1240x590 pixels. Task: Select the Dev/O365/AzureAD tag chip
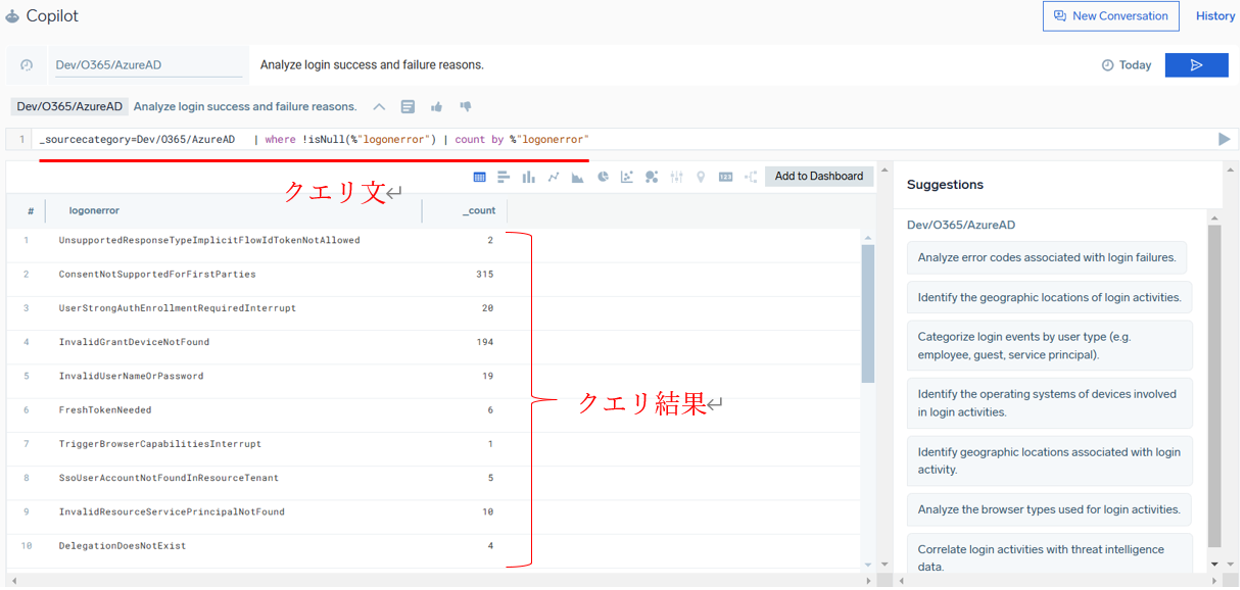coord(69,106)
